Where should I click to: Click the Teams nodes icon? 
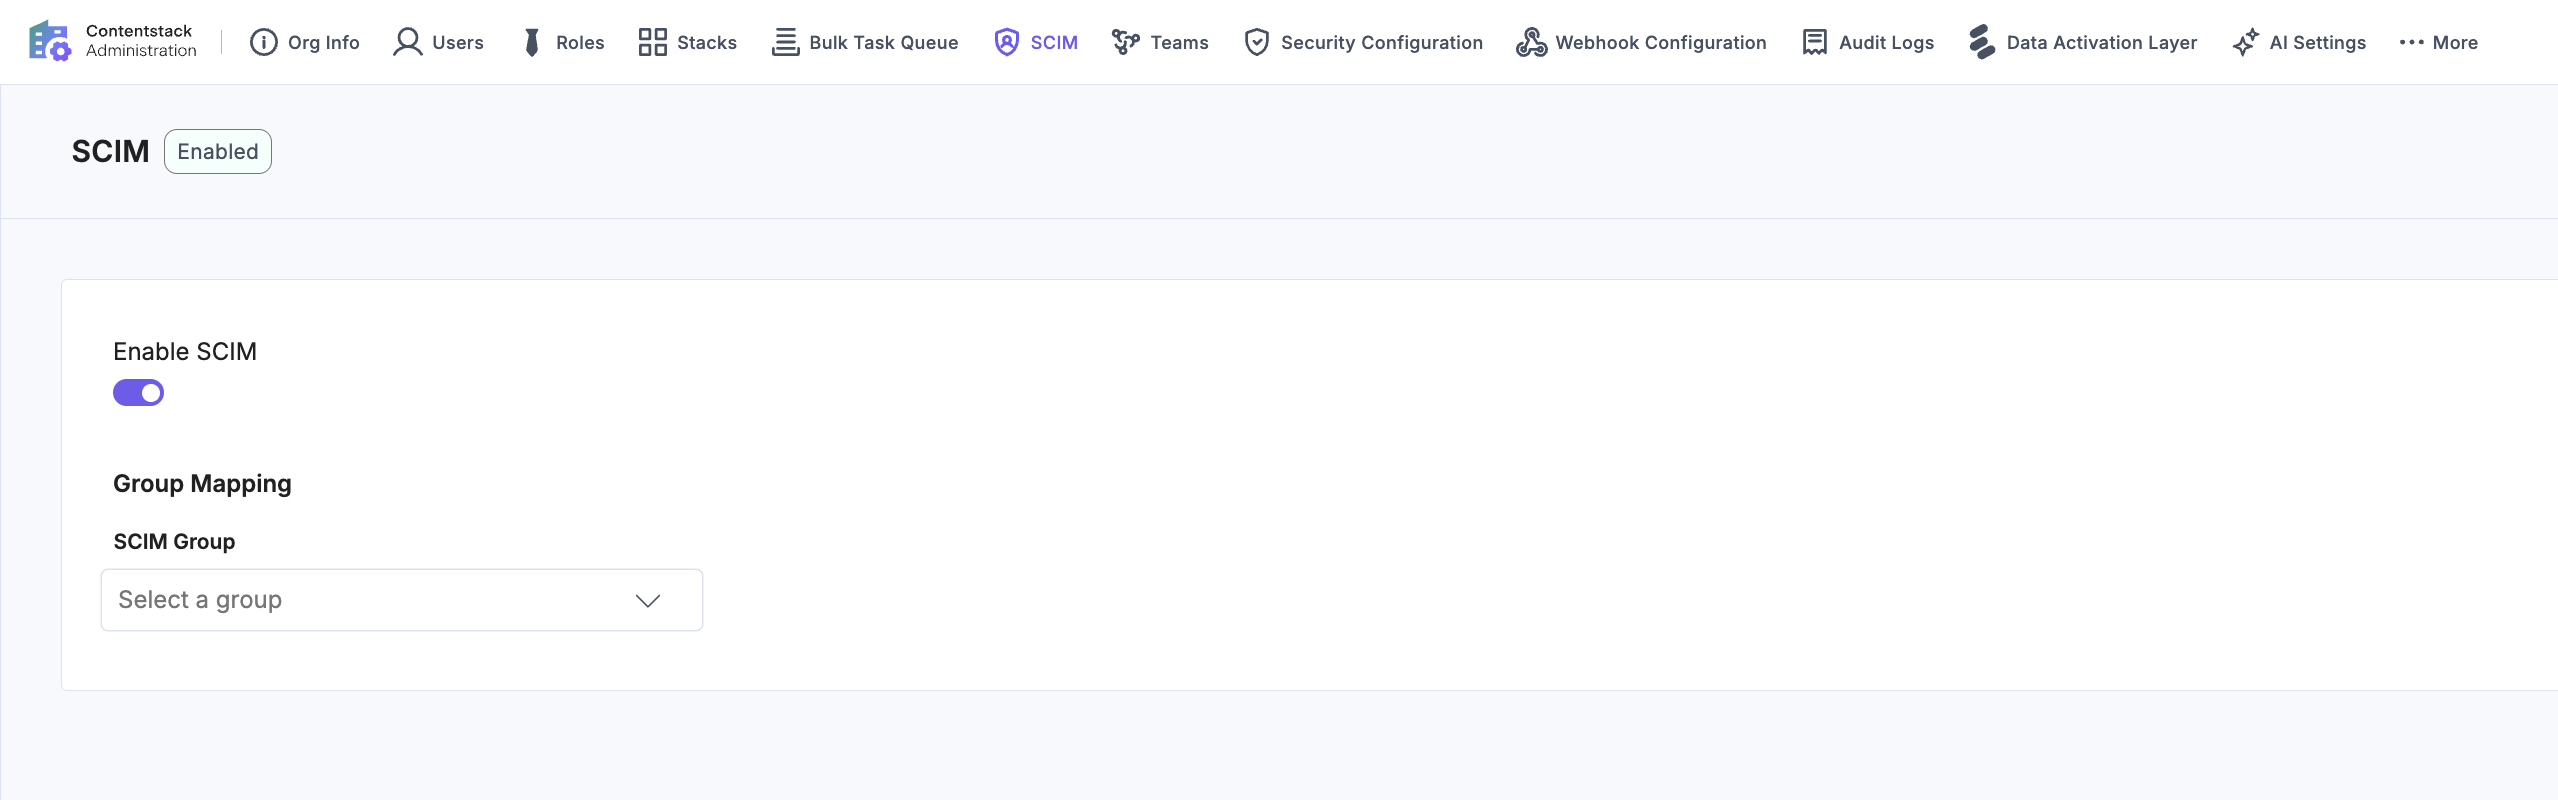pos(1126,42)
